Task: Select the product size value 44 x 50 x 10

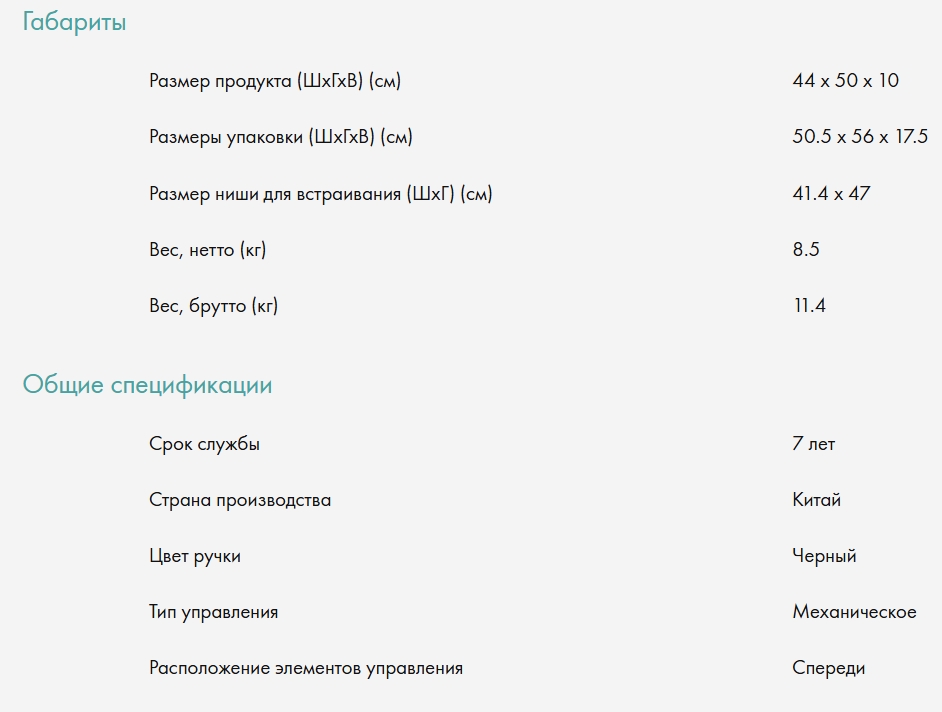Action: click(845, 81)
